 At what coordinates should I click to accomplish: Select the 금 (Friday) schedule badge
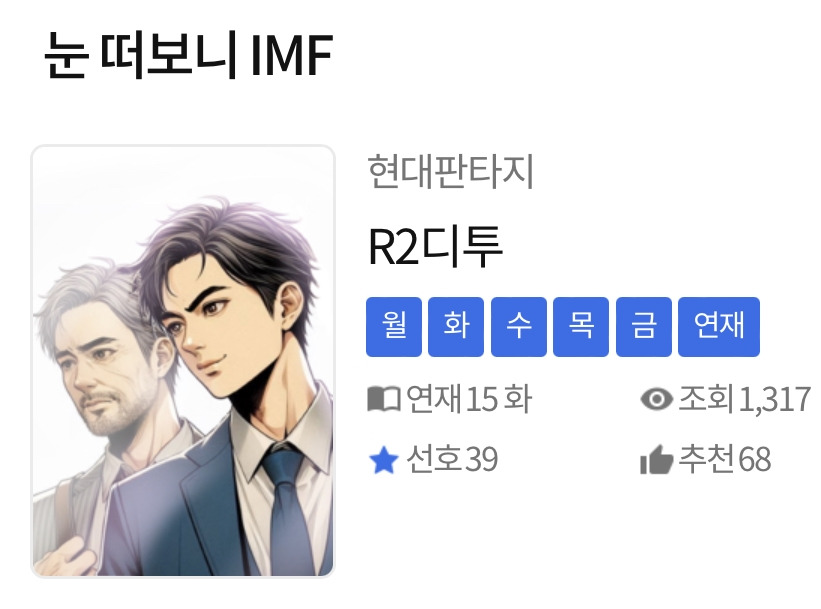[x=644, y=327]
